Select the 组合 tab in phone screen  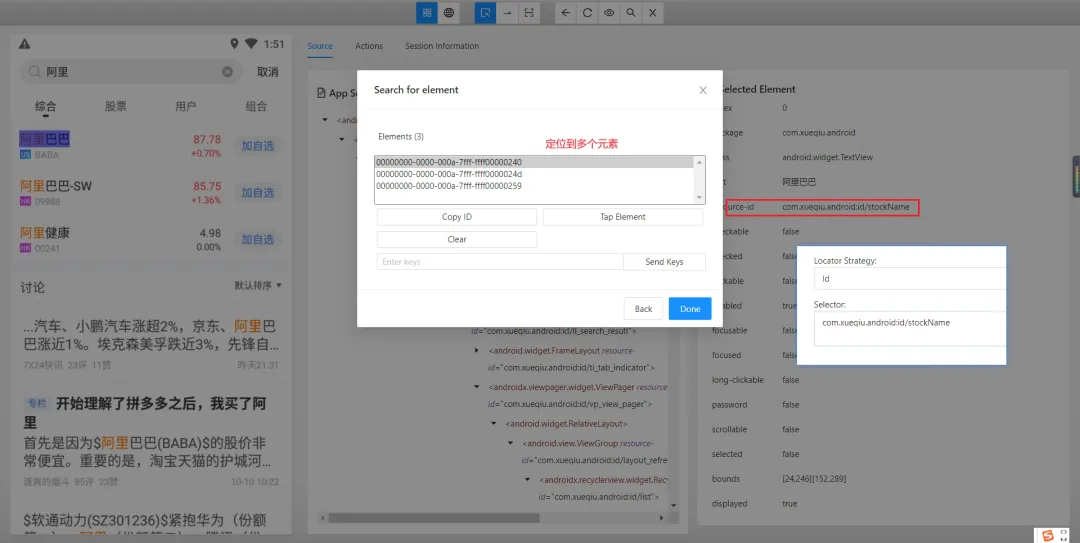coord(256,106)
